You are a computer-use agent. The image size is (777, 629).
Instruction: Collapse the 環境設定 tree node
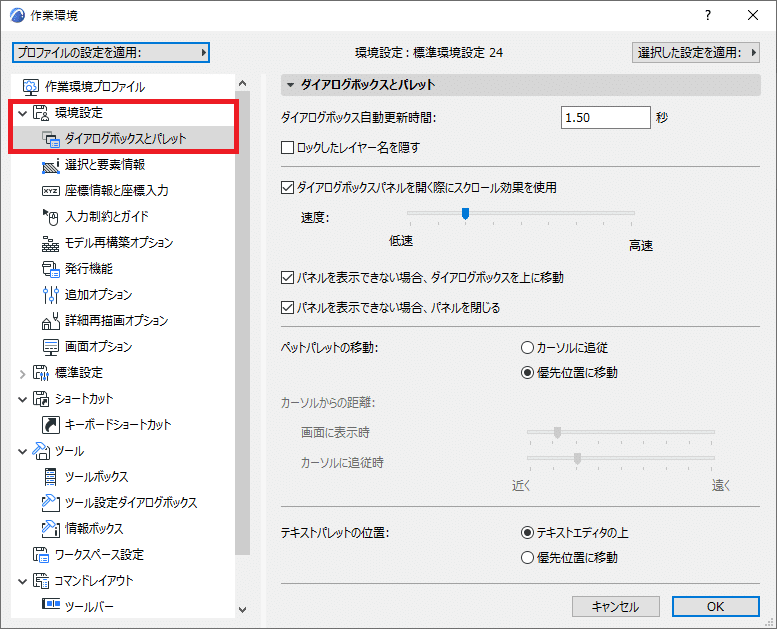[22, 113]
